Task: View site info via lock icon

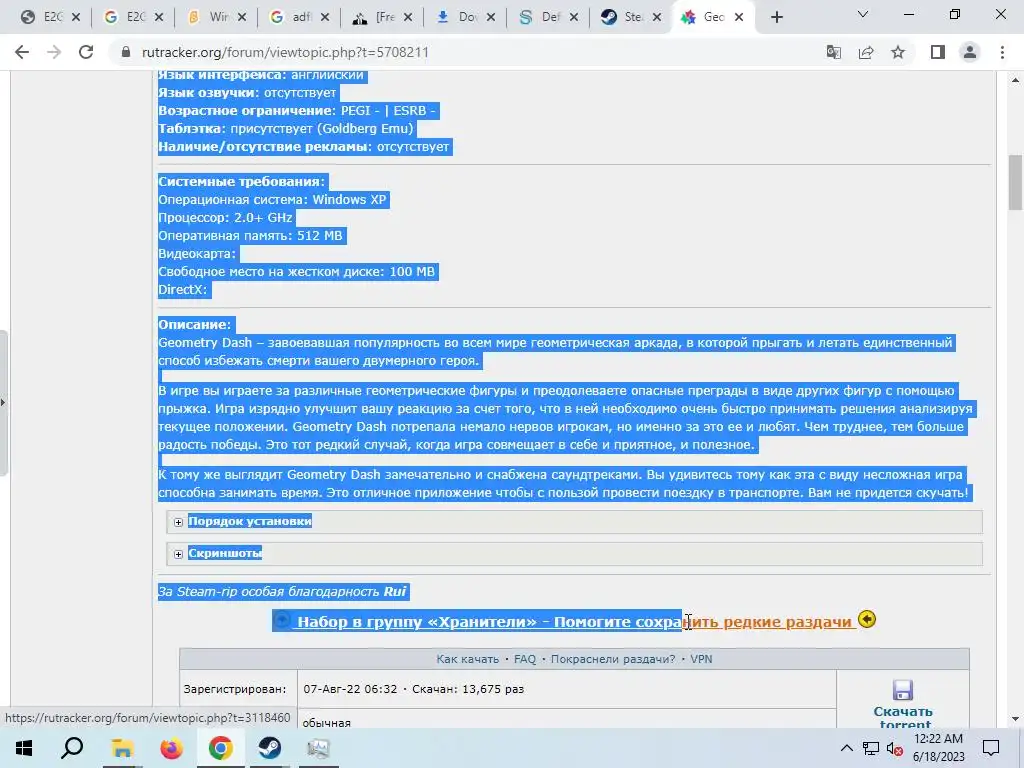Action: coord(126,52)
